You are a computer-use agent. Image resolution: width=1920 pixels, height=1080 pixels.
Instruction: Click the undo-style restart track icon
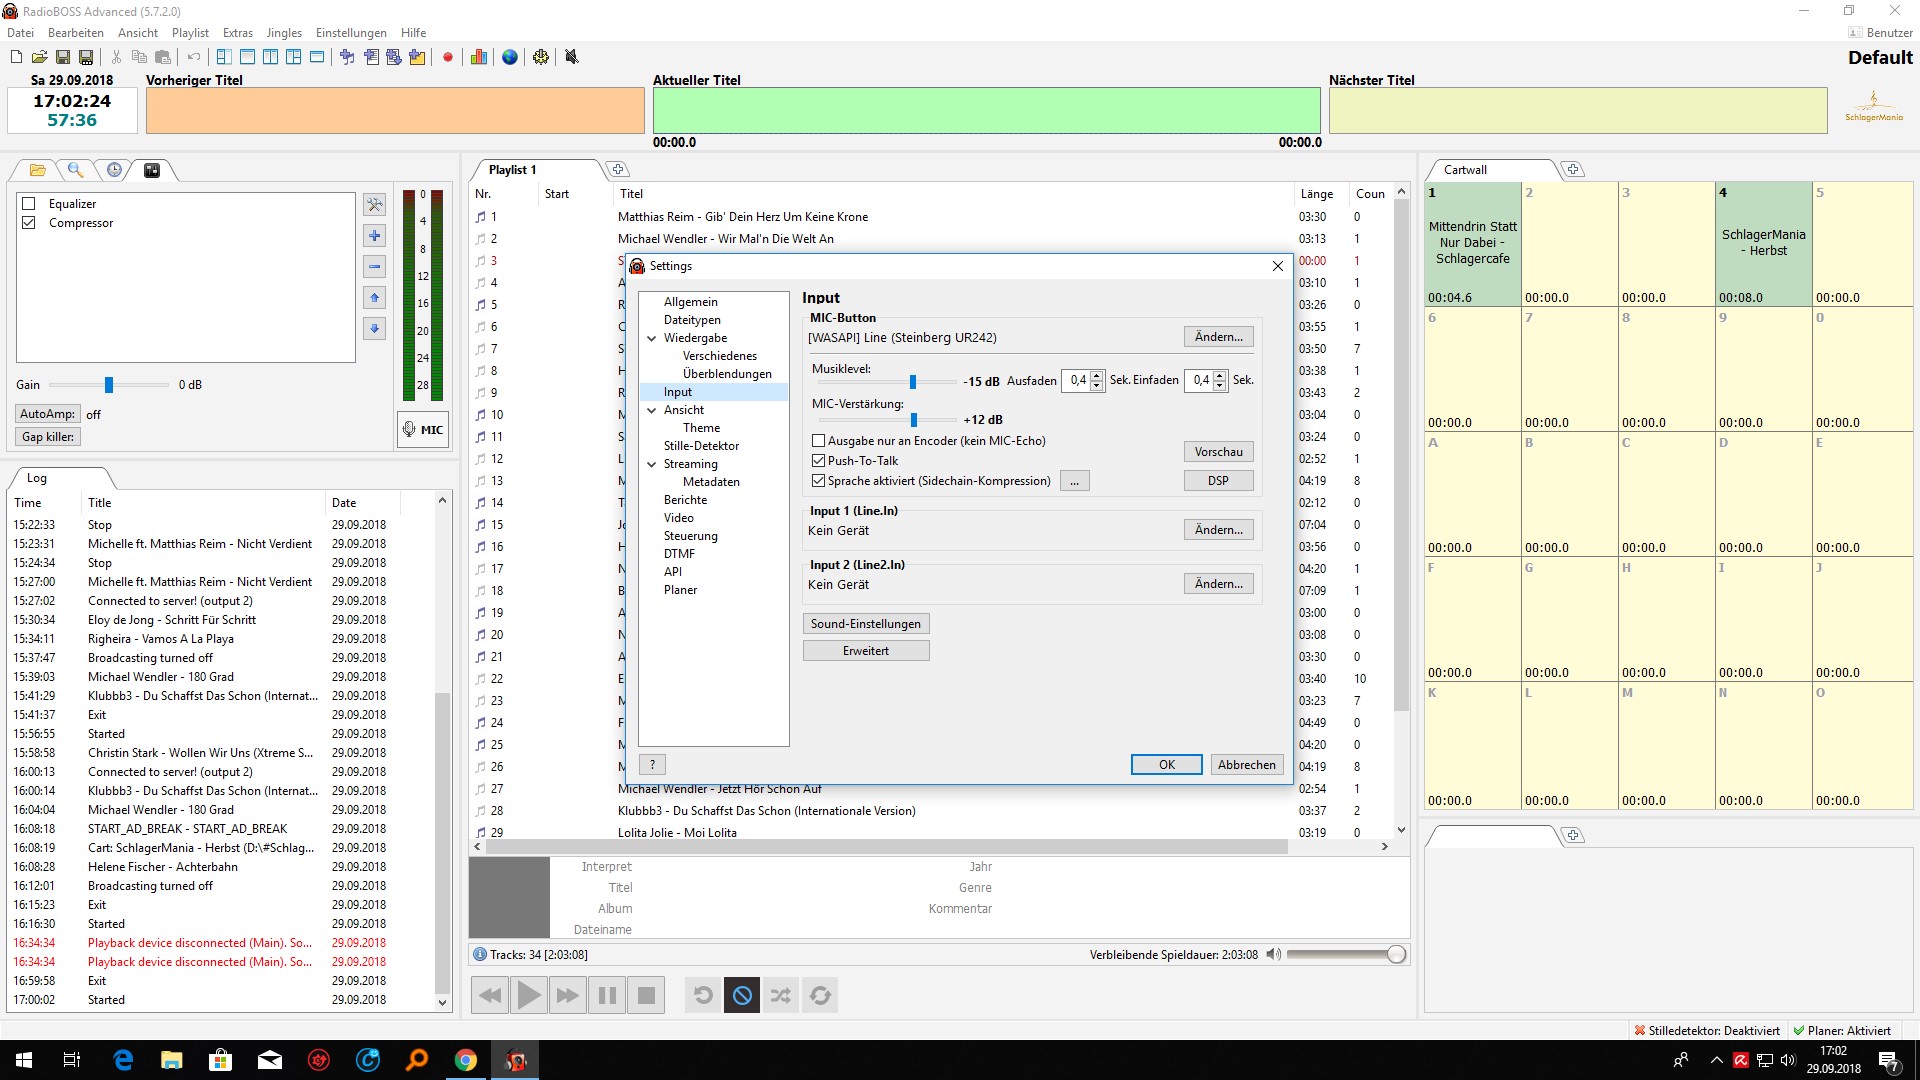click(x=703, y=995)
